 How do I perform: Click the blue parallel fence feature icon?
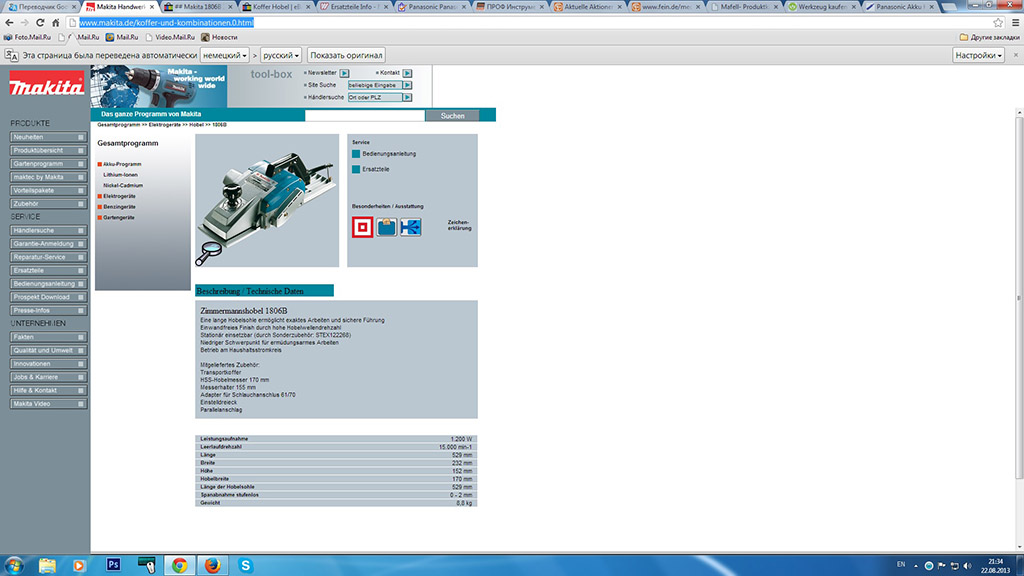[x=411, y=227]
